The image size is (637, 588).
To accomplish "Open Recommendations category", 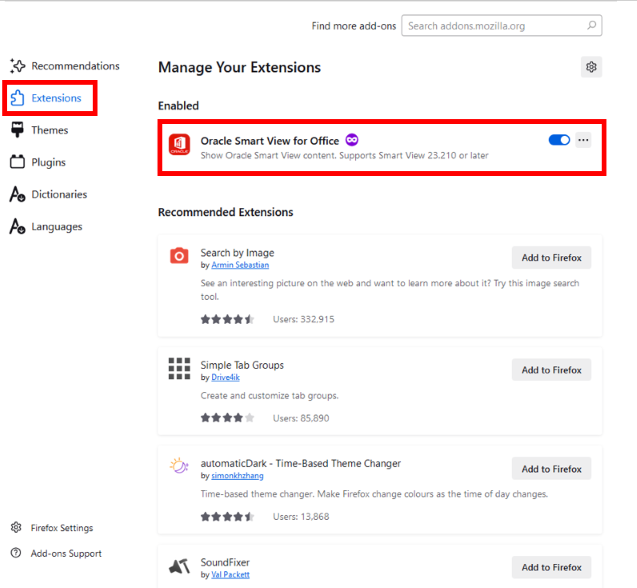I will click(65, 66).
